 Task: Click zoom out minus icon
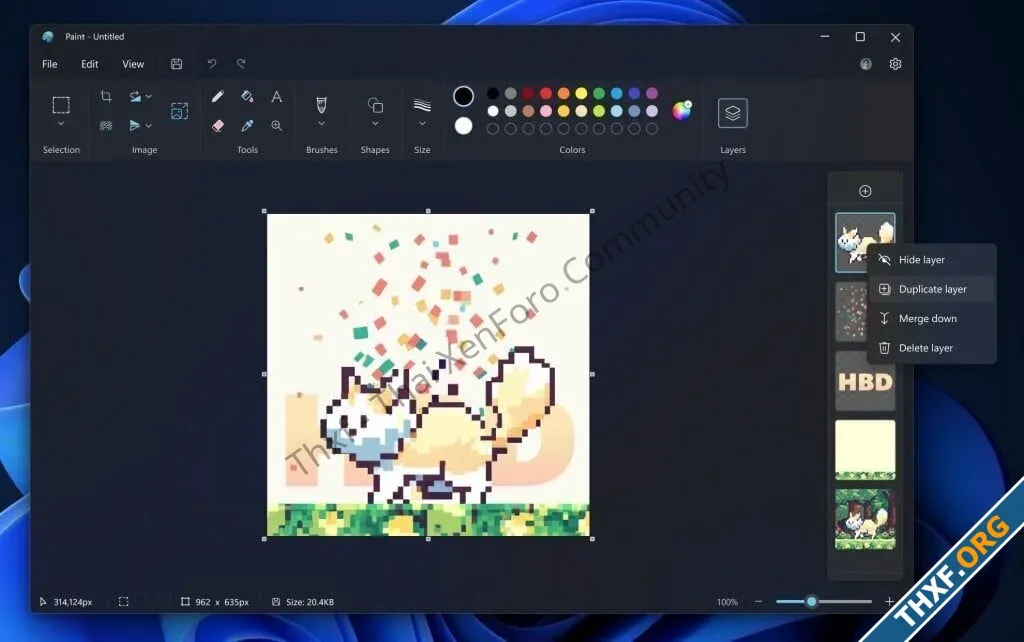tap(758, 602)
